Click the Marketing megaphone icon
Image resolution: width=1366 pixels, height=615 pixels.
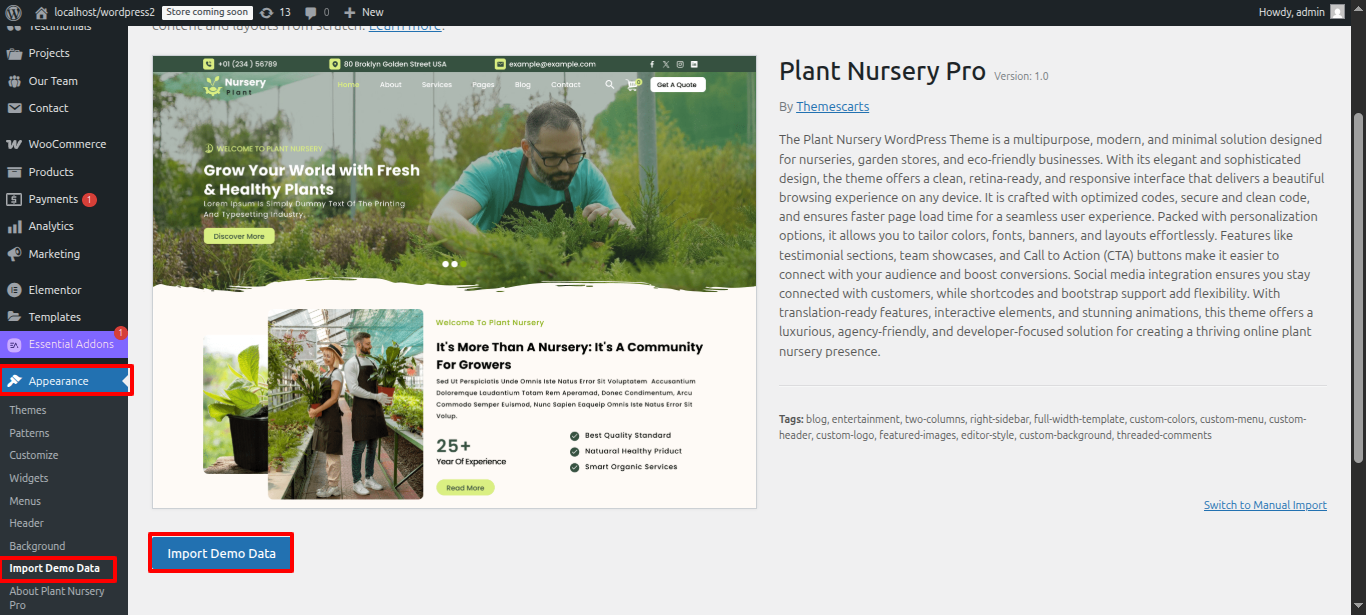coord(14,254)
